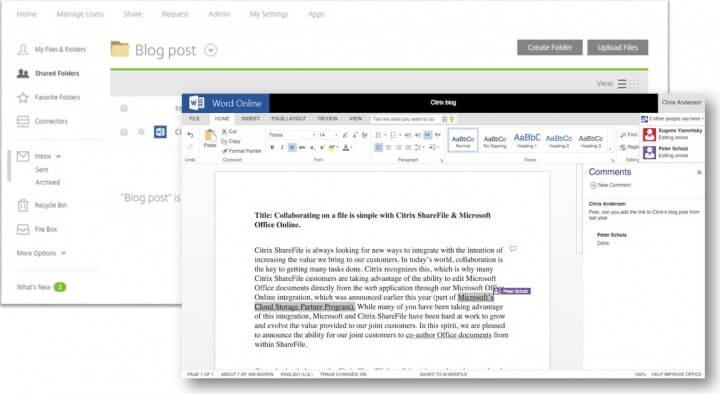Tick the Word file row checkbox

(124, 132)
